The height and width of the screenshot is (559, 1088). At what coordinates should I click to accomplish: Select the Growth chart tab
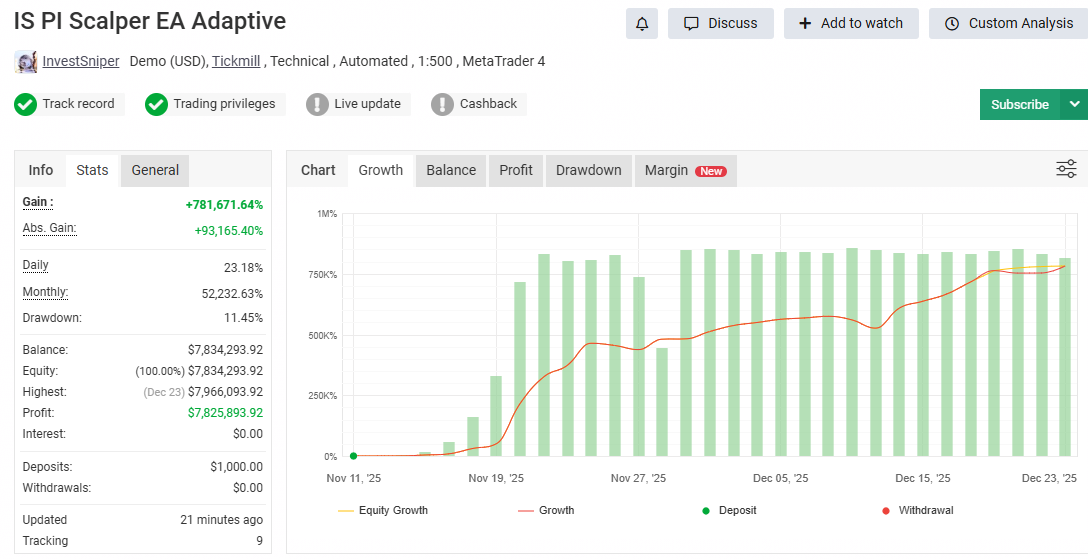[380, 171]
